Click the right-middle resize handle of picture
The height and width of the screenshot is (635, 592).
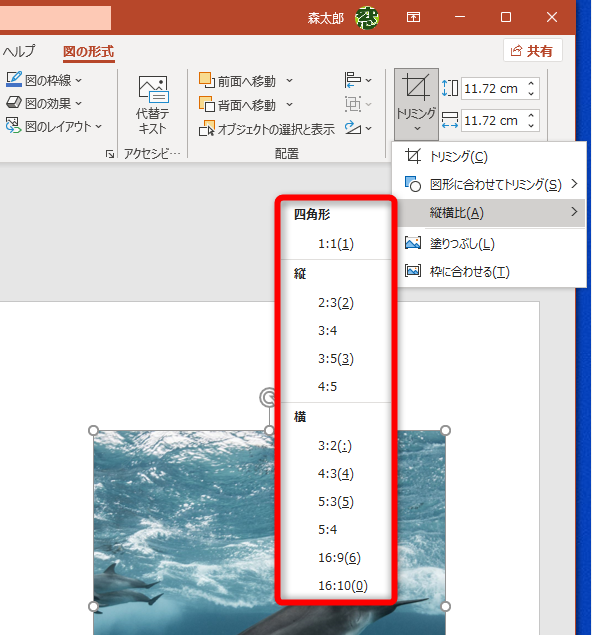pyautogui.click(x=445, y=606)
